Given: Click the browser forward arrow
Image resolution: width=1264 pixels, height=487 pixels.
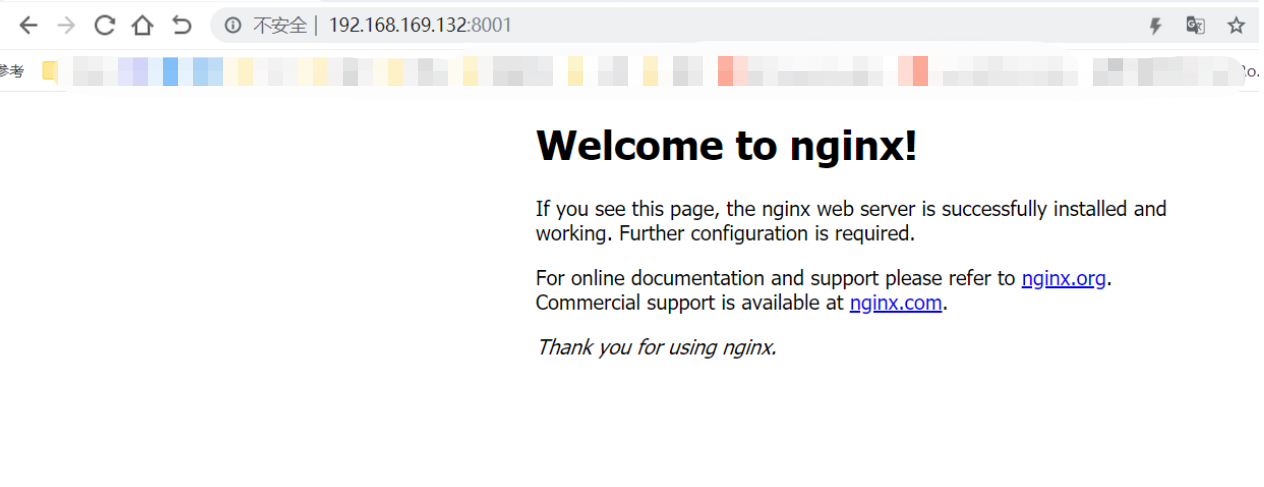Looking at the screenshot, I should click(x=66, y=25).
